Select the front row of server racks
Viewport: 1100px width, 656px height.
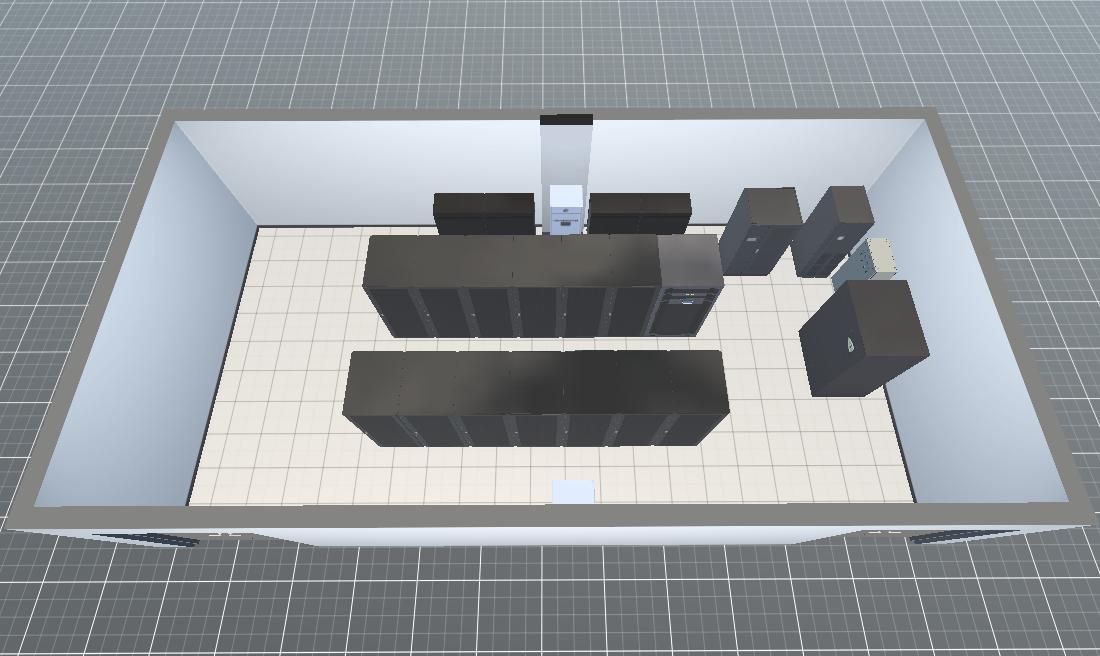pos(535,395)
